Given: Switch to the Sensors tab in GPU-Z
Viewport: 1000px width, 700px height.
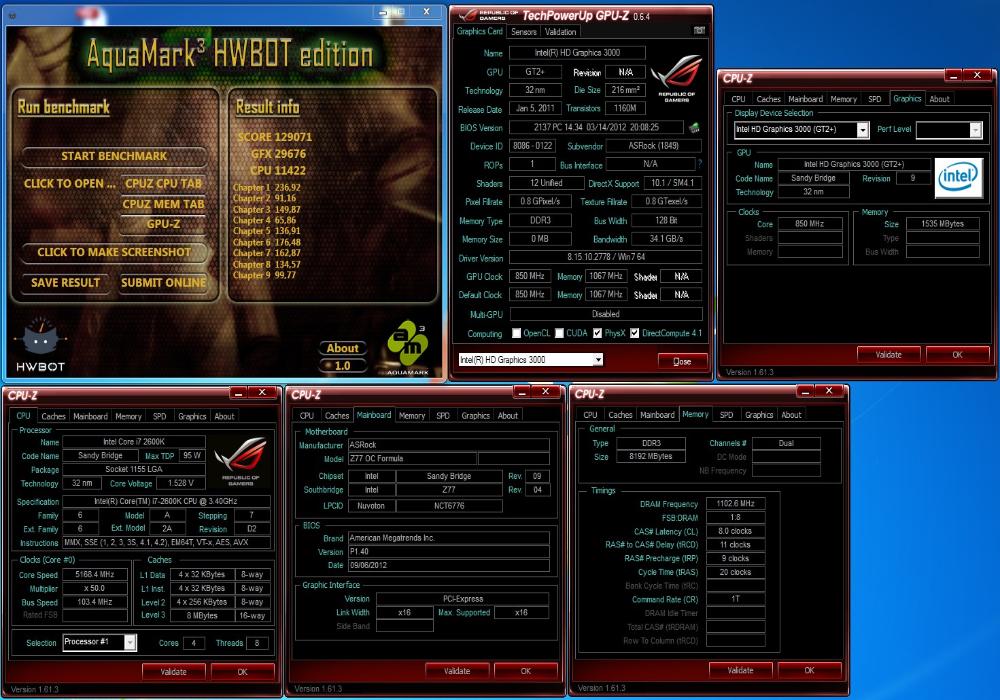Looking at the screenshot, I should (x=524, y=32).
